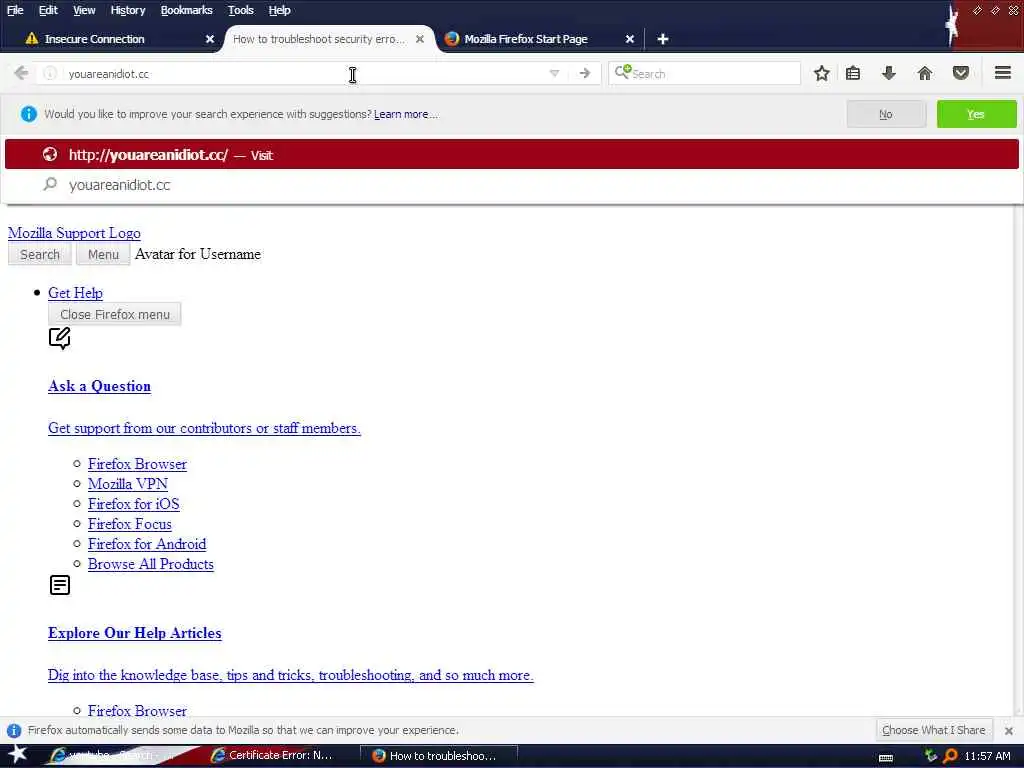The width and height of the screenshot is (1024, 768).
Task: Click Choose What I Share button
Action: (x=933, y=730)
